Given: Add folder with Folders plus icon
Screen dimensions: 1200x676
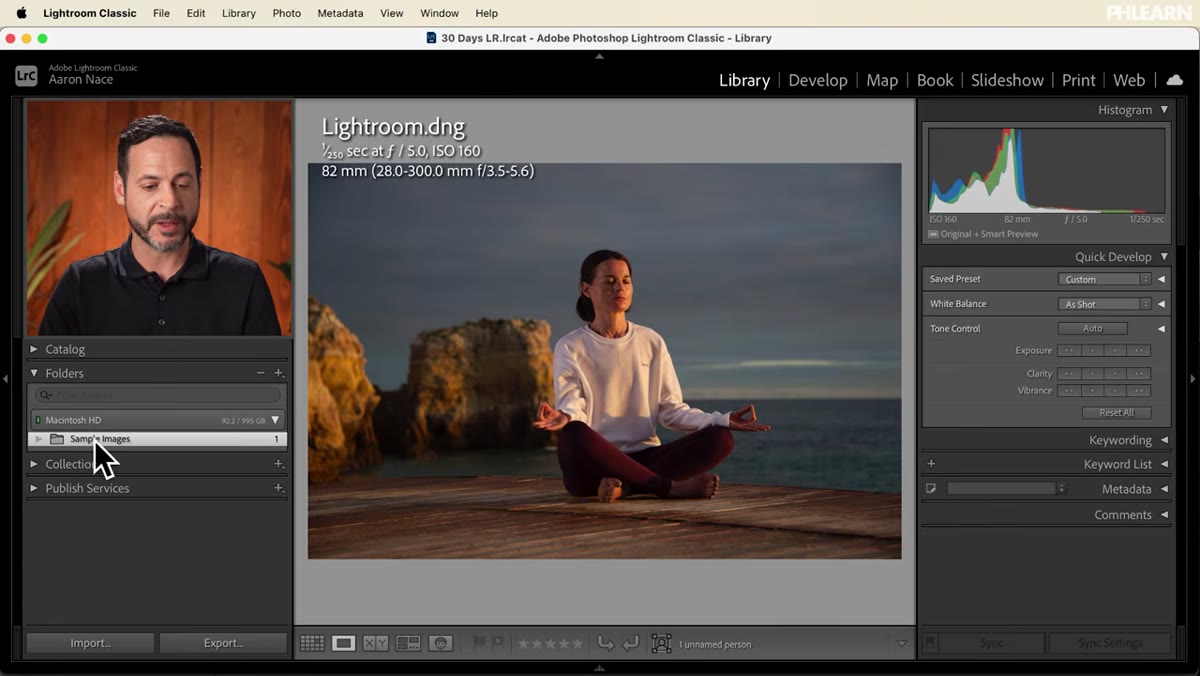Looking at the screenshot, I should pos(279,373).
